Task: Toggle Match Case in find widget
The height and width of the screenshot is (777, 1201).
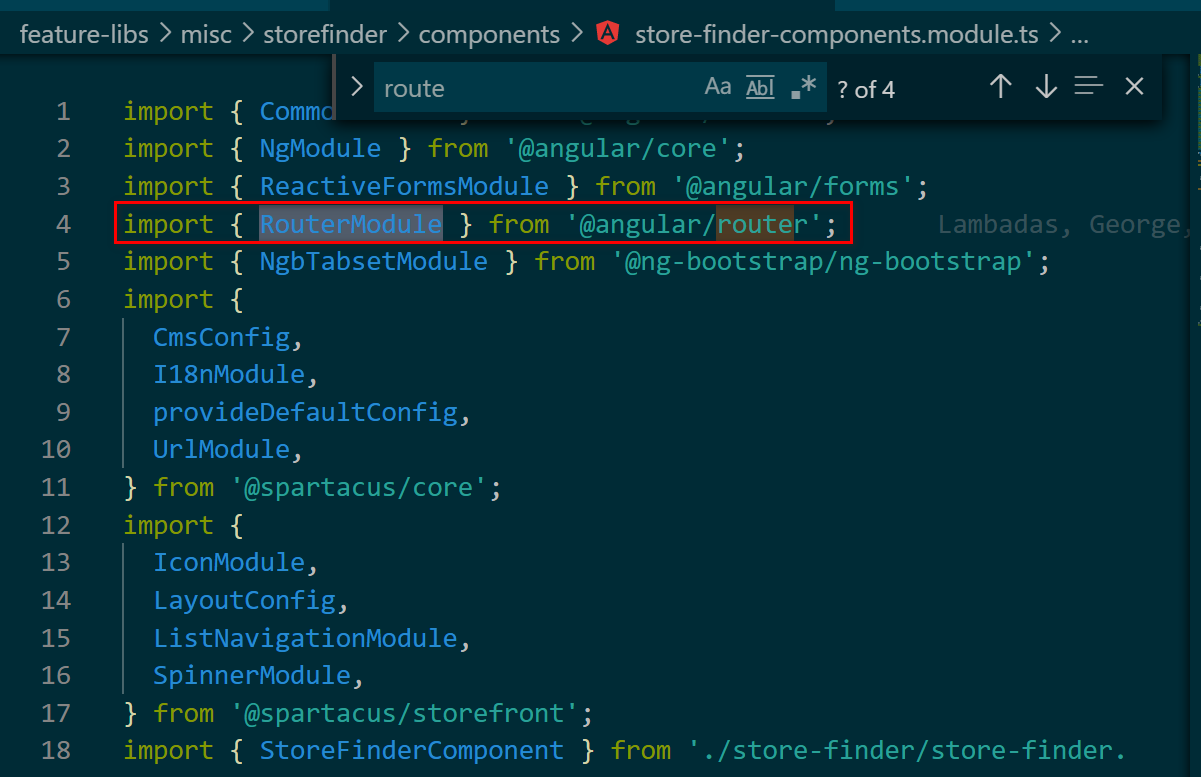Action: pyautogui.click(x=718, y=87)
